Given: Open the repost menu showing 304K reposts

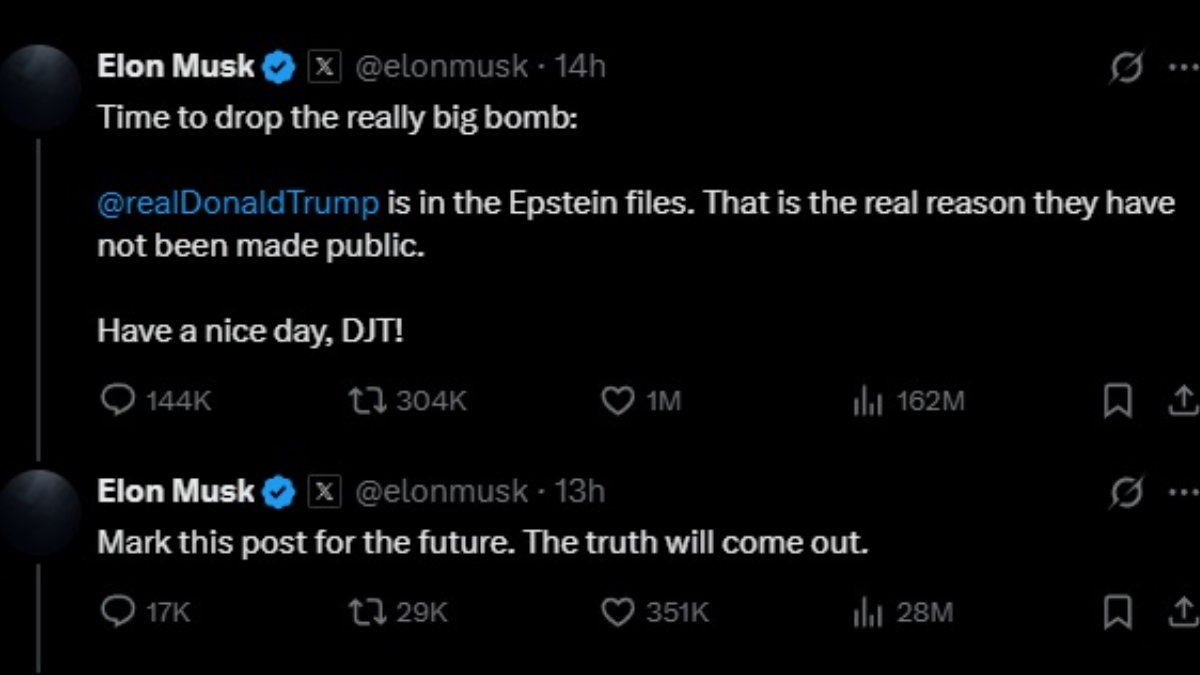Looking at the screenshot, I should [x=370, y=399].
